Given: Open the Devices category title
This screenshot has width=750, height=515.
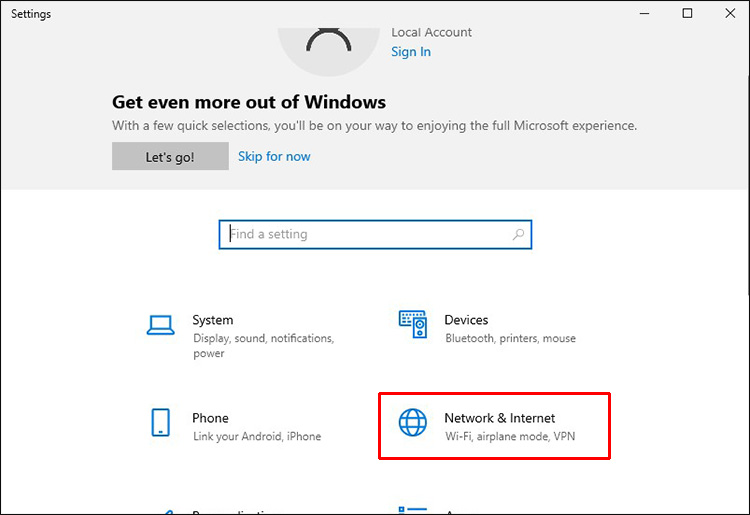Looking at the screenshot, I should click(x=466, y=320).
